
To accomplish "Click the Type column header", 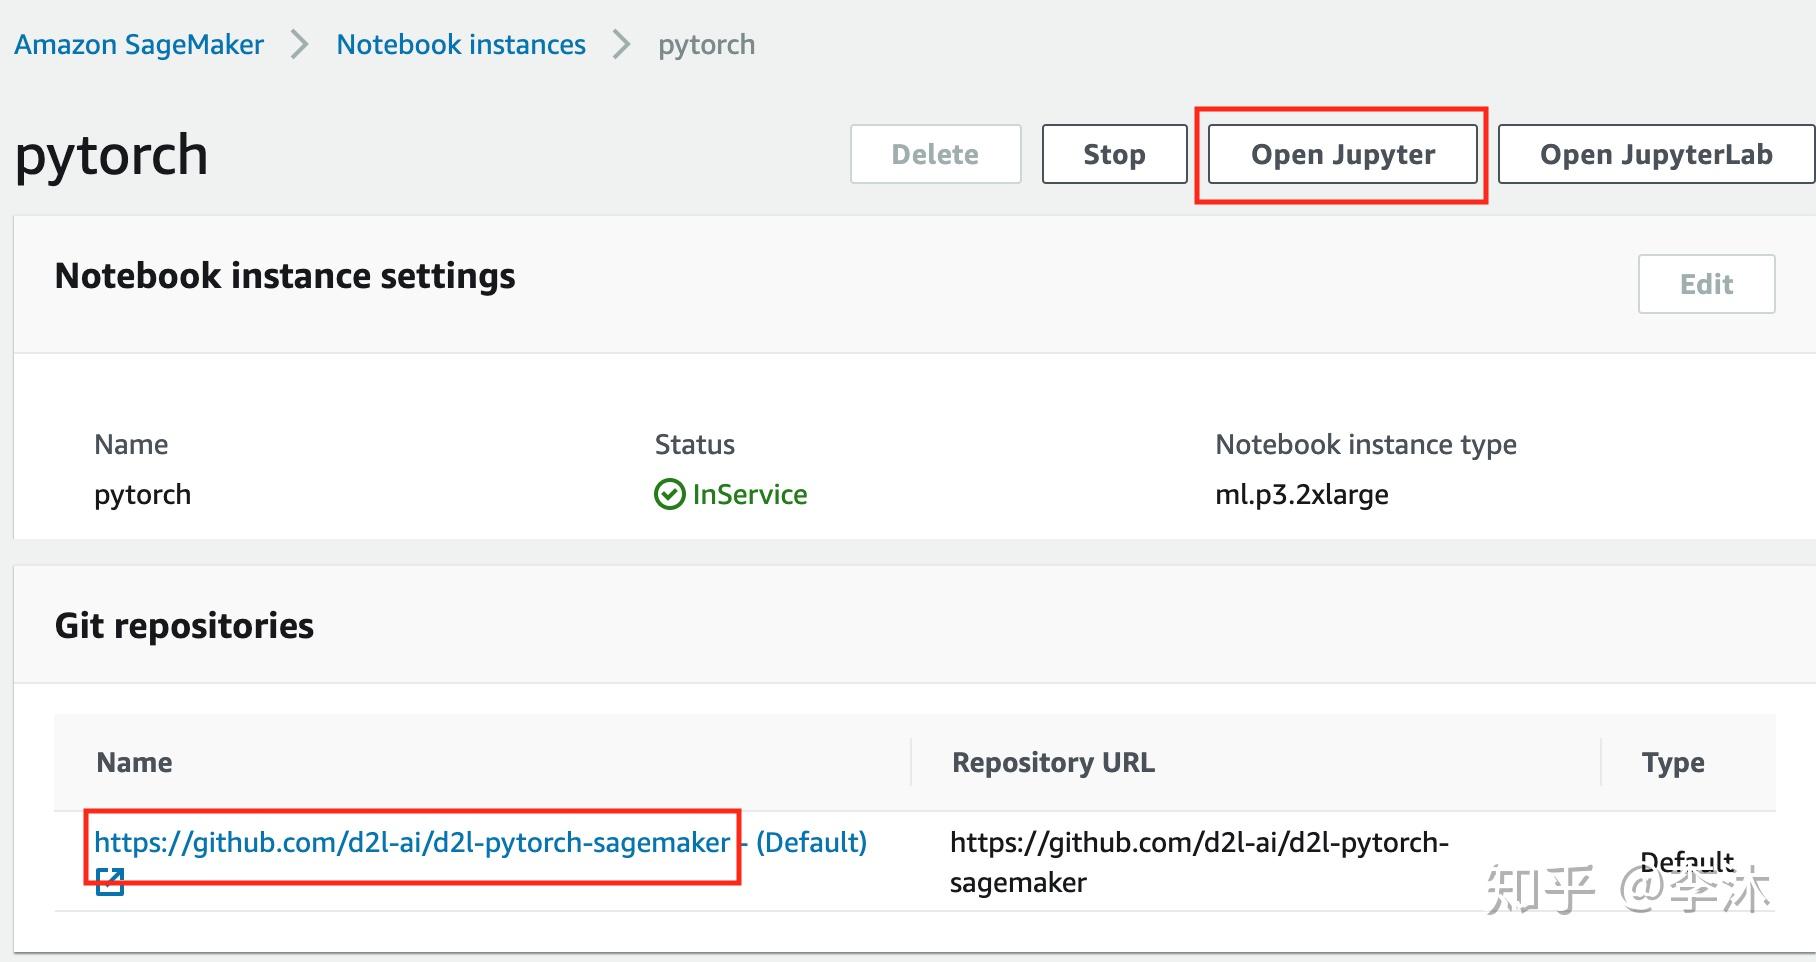I will coord(1673,763).
